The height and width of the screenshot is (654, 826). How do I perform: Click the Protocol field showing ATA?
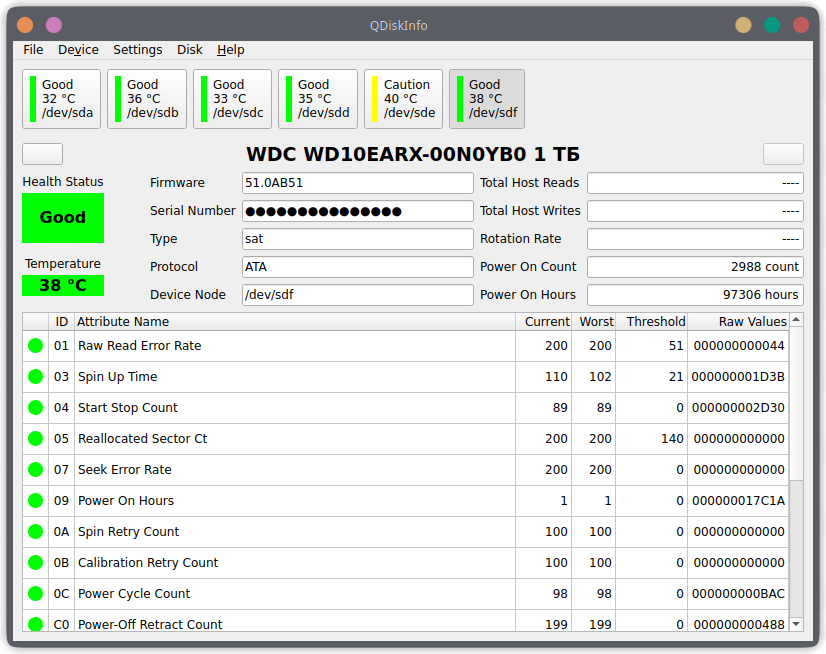pos(358,267)
